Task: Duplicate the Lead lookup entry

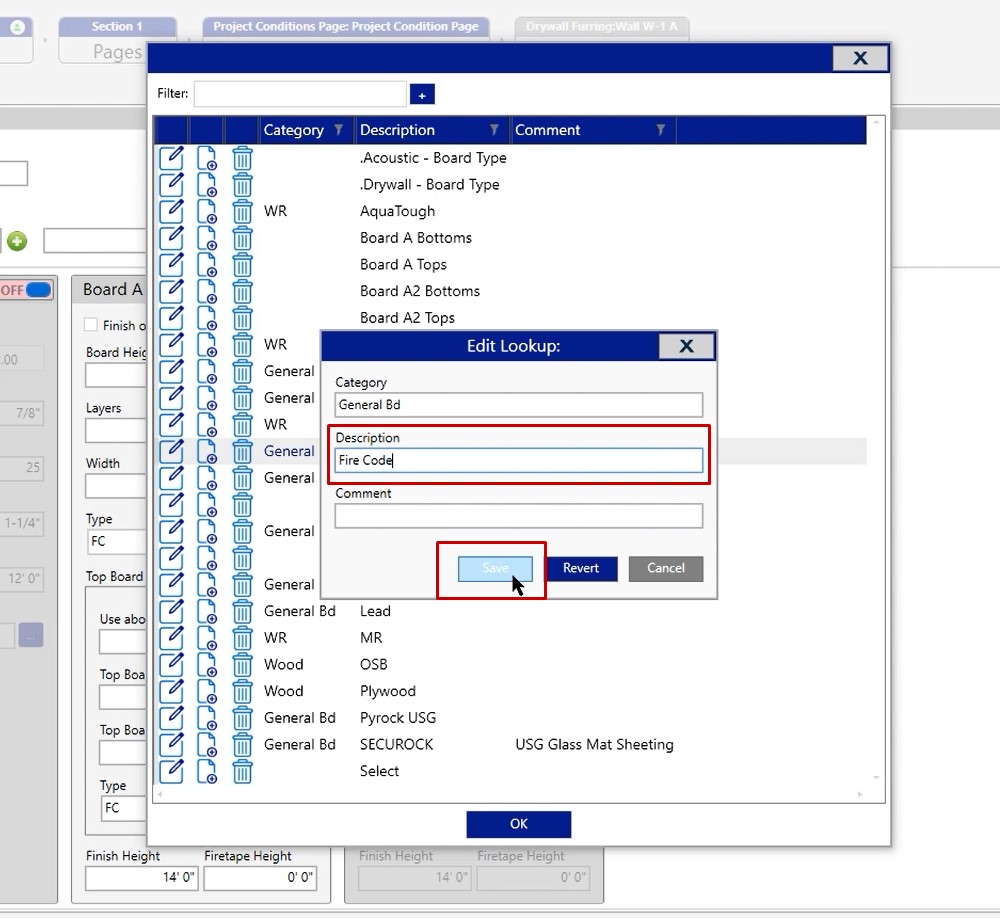Action: coord(207,611)
